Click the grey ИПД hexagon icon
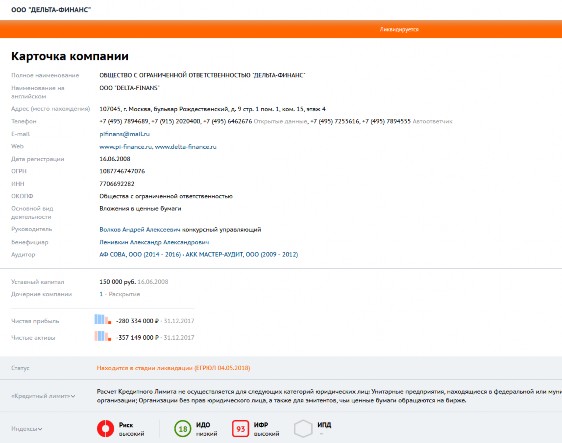Screen dimensions: 562x443 [x=303, y=429]
